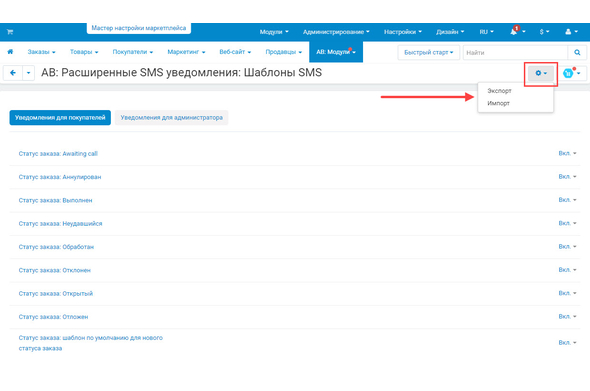Viewport: 590px width, 391px height.
Task: Open the user account menu
Action: [x=571, y=32]
